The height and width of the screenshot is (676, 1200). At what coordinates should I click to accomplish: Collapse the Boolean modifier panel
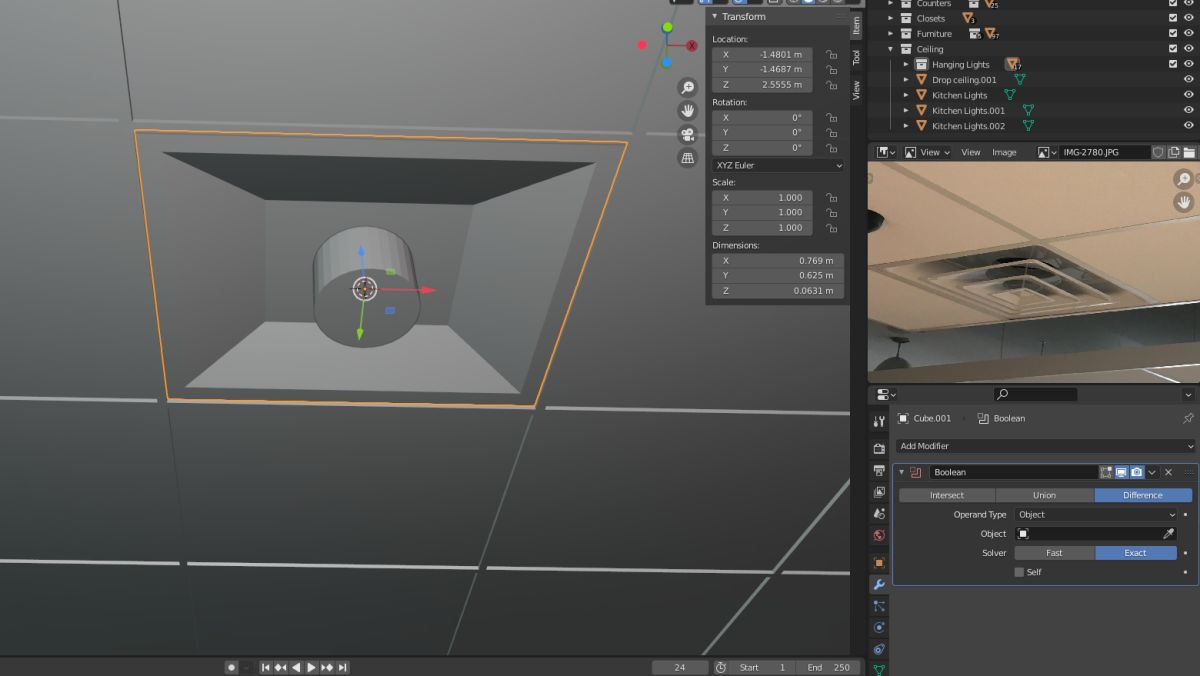902,472
